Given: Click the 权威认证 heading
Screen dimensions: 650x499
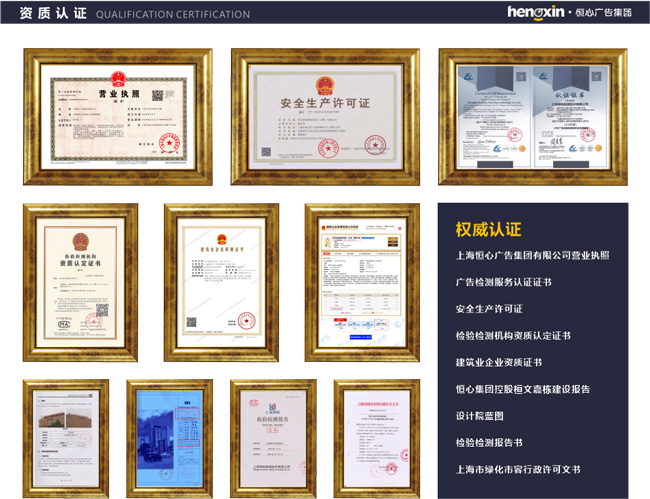Looking at the screenshot, I should pos(488,229).
